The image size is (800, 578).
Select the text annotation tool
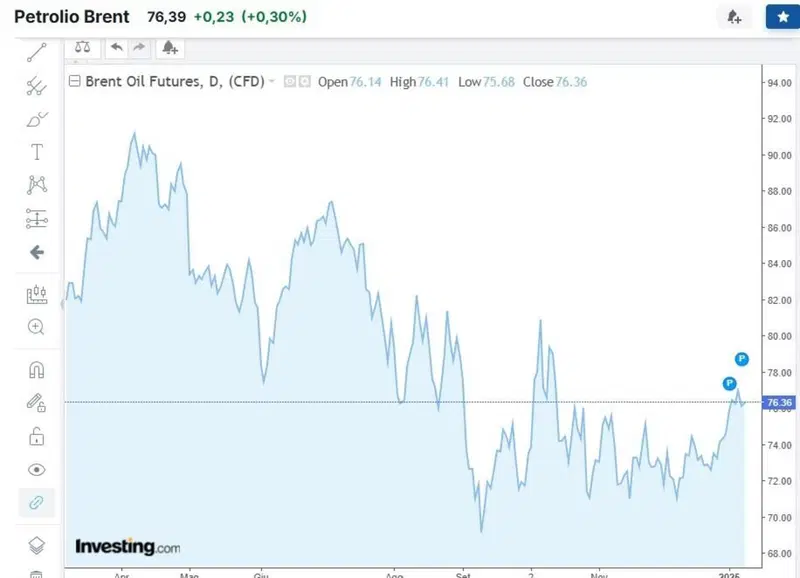coord(37,152)
